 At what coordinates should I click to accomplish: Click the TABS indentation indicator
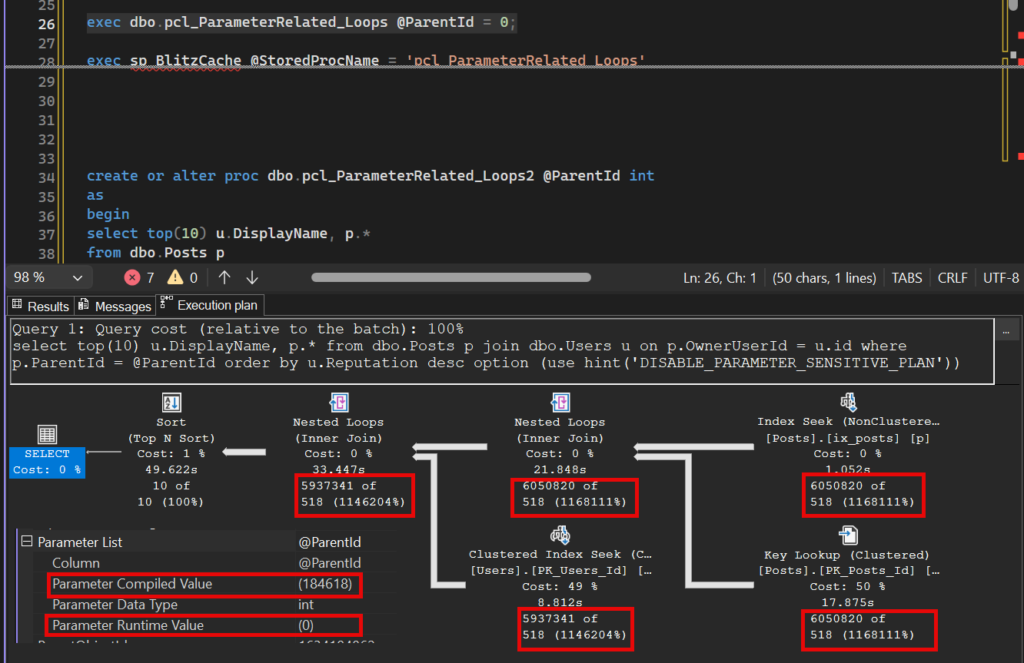(x=907, y=278)
